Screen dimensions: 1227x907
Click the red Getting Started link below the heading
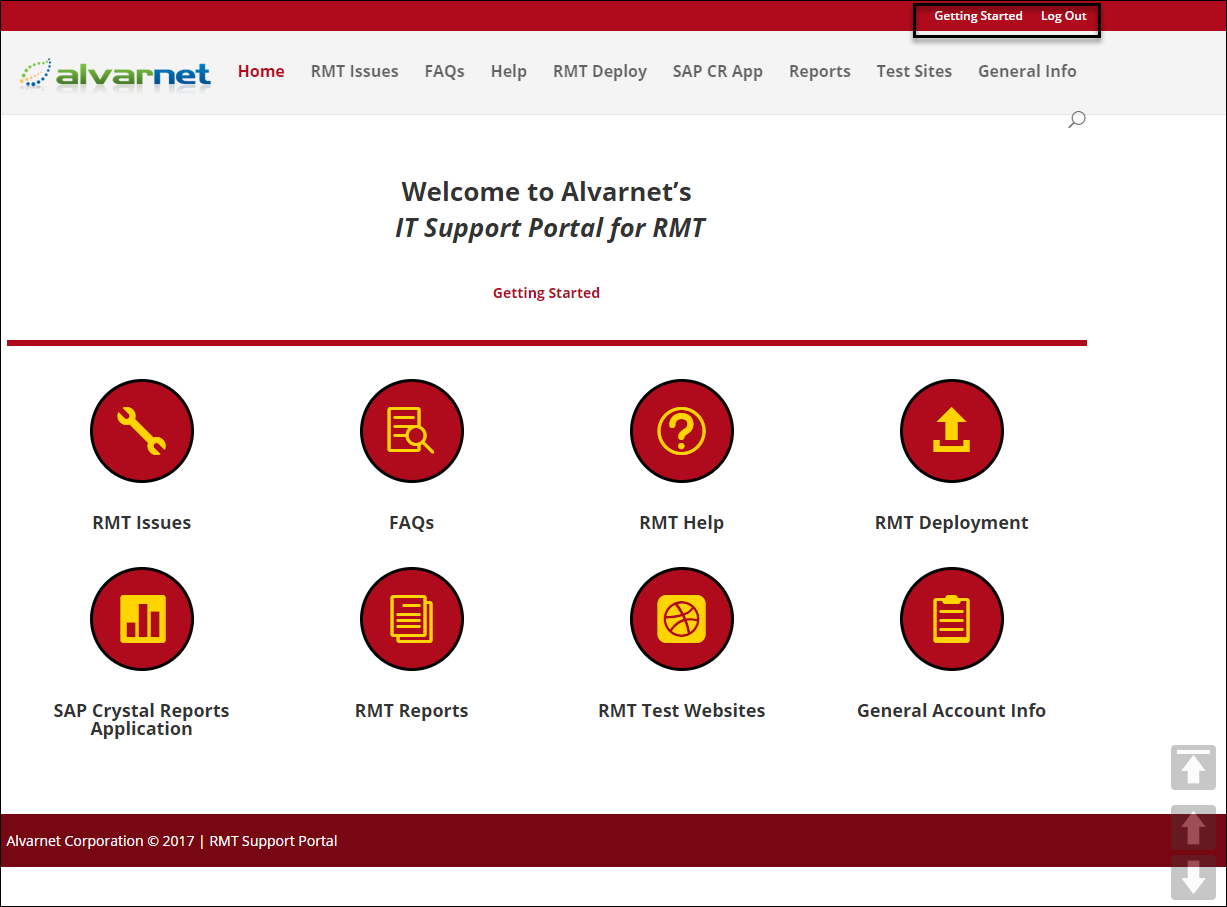point(546,293)
